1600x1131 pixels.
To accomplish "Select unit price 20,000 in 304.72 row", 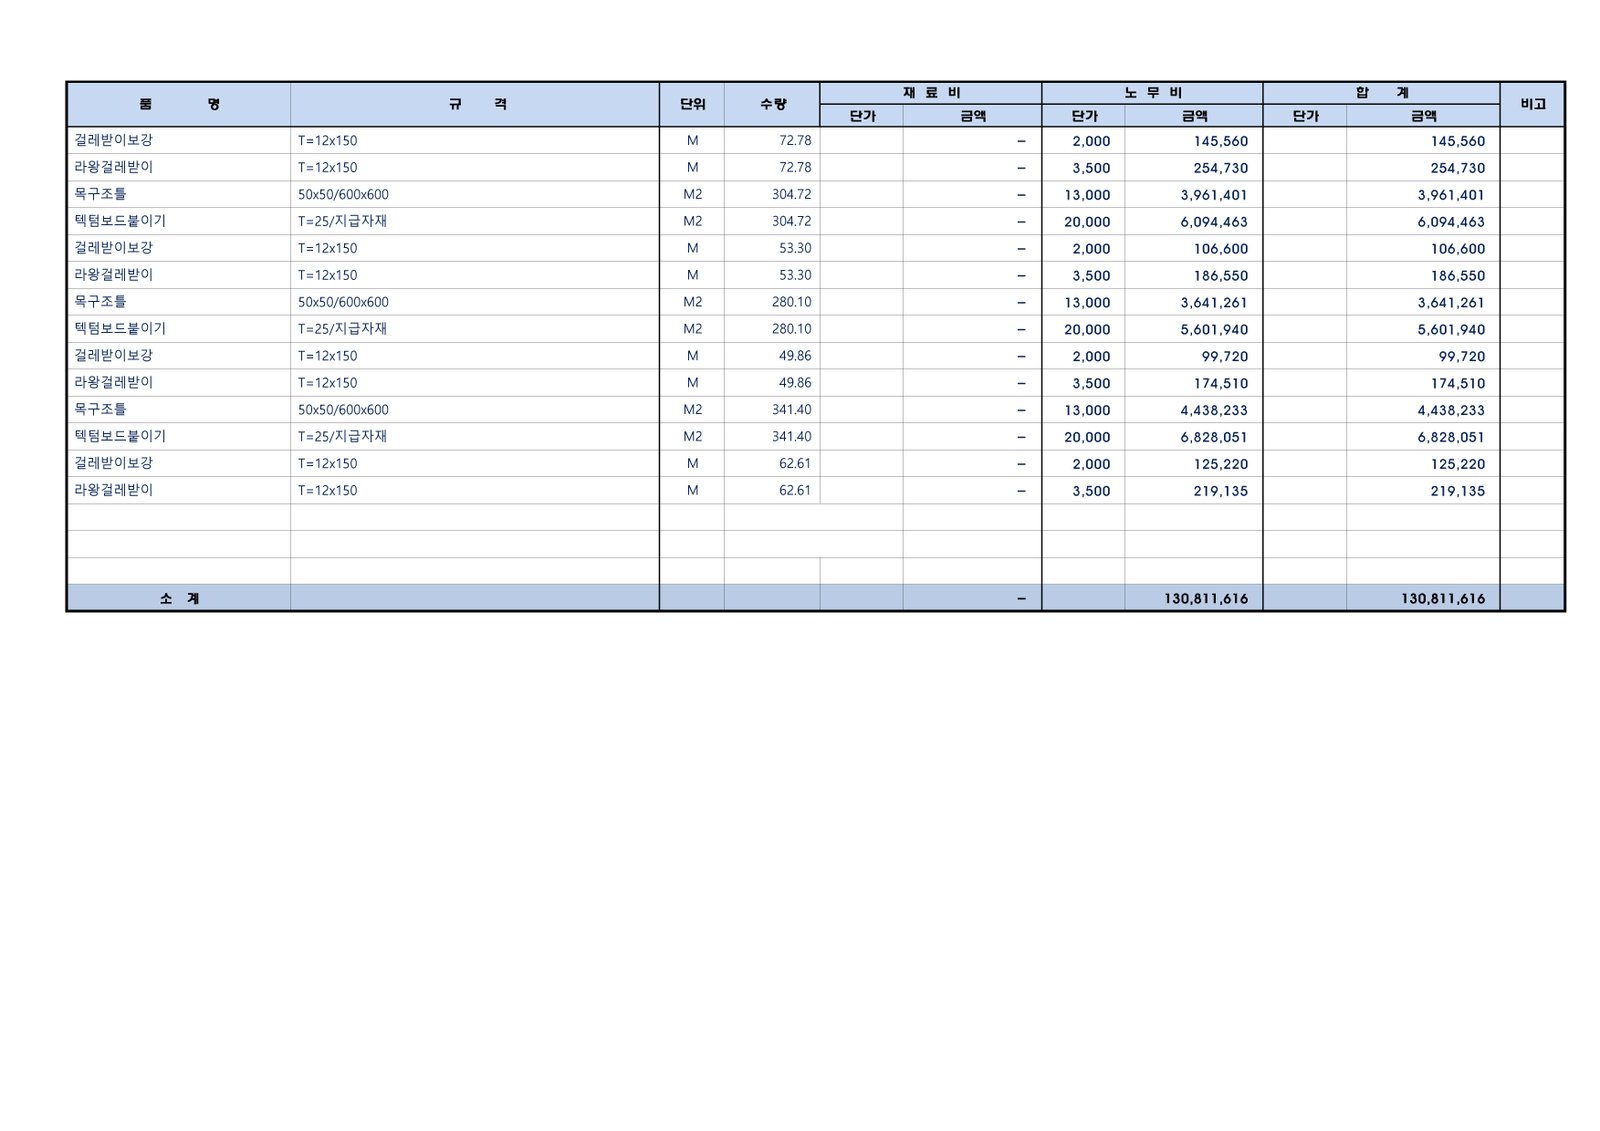I will 1086,222.
